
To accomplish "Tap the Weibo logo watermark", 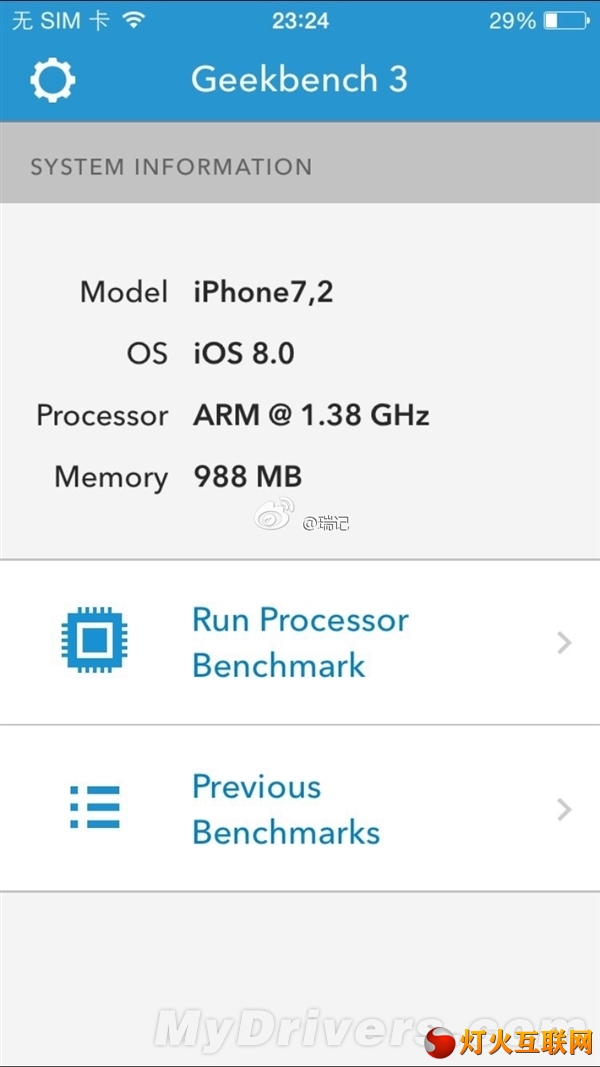I will coord(274,517).
